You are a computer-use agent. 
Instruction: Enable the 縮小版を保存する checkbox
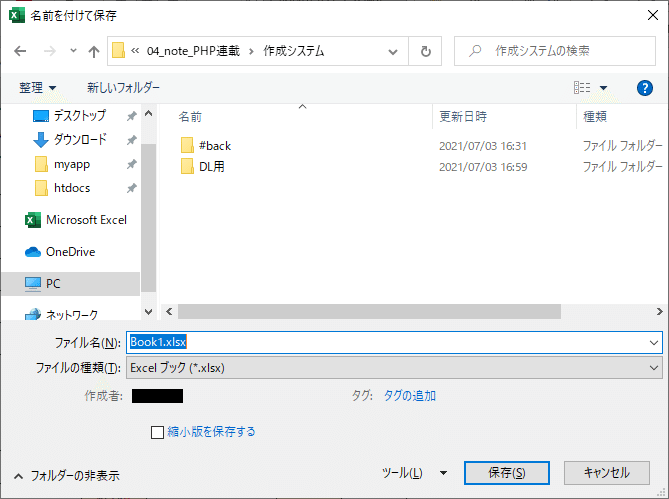[x=157, y=432]
